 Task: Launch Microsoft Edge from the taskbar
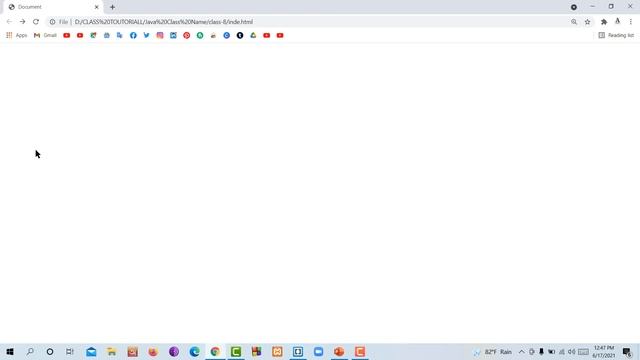[x=194, y=351]
